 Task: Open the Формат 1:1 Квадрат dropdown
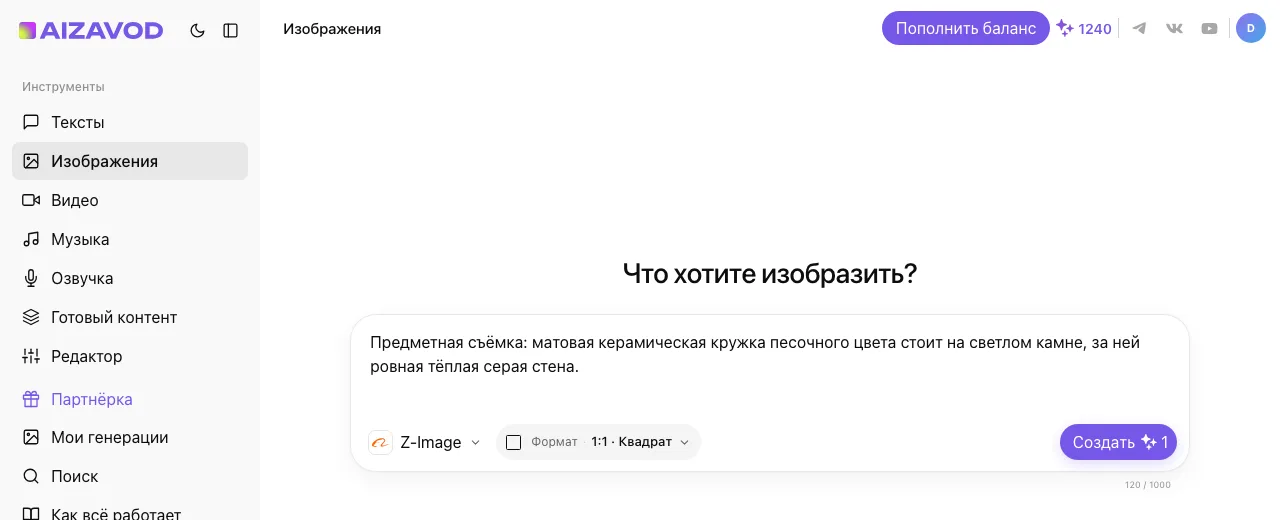(598, 442)
